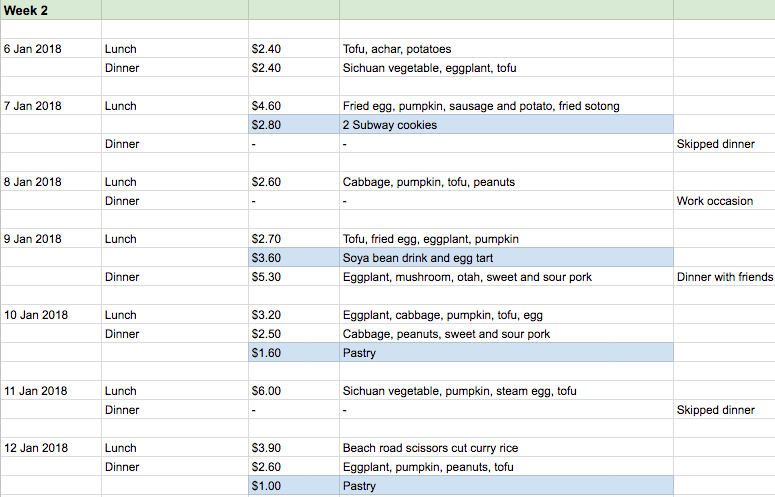775x497 pixels.
Task: Click the "Dinner with friends" note cell
Action: (x=724, y=277)
